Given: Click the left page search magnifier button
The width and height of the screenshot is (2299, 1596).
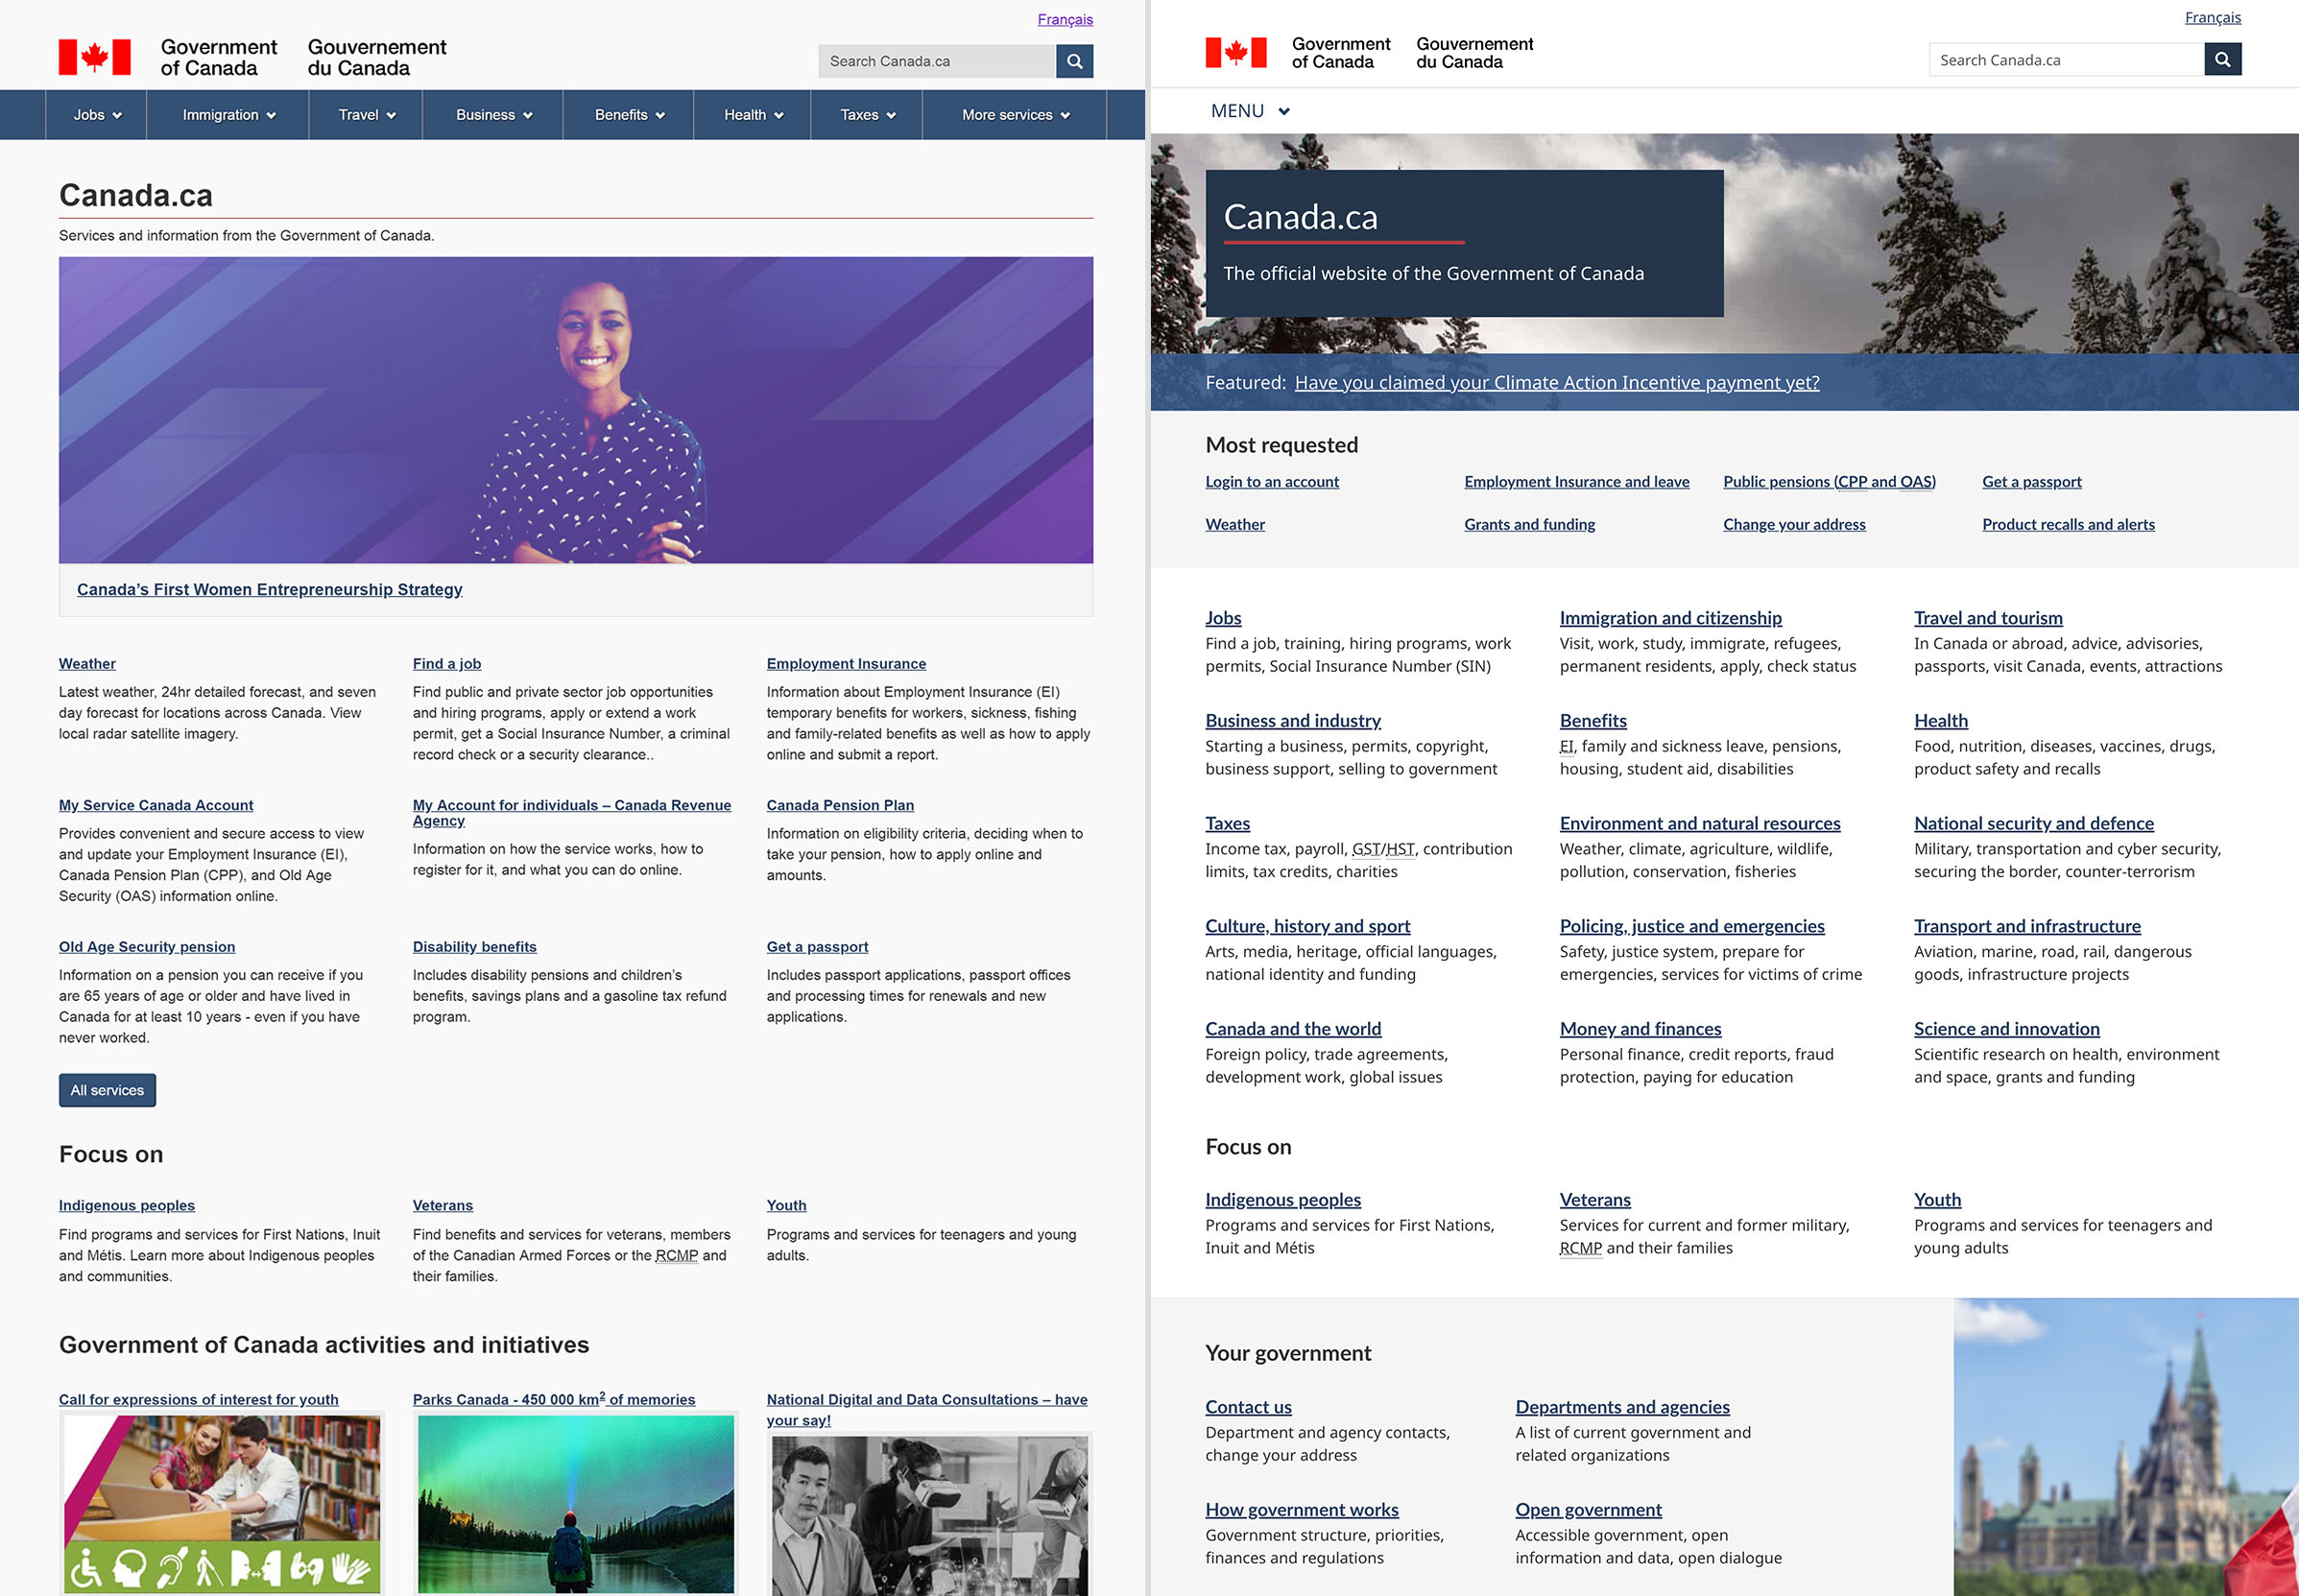Looking at the screenshot, I should [x=1074, y=61].
